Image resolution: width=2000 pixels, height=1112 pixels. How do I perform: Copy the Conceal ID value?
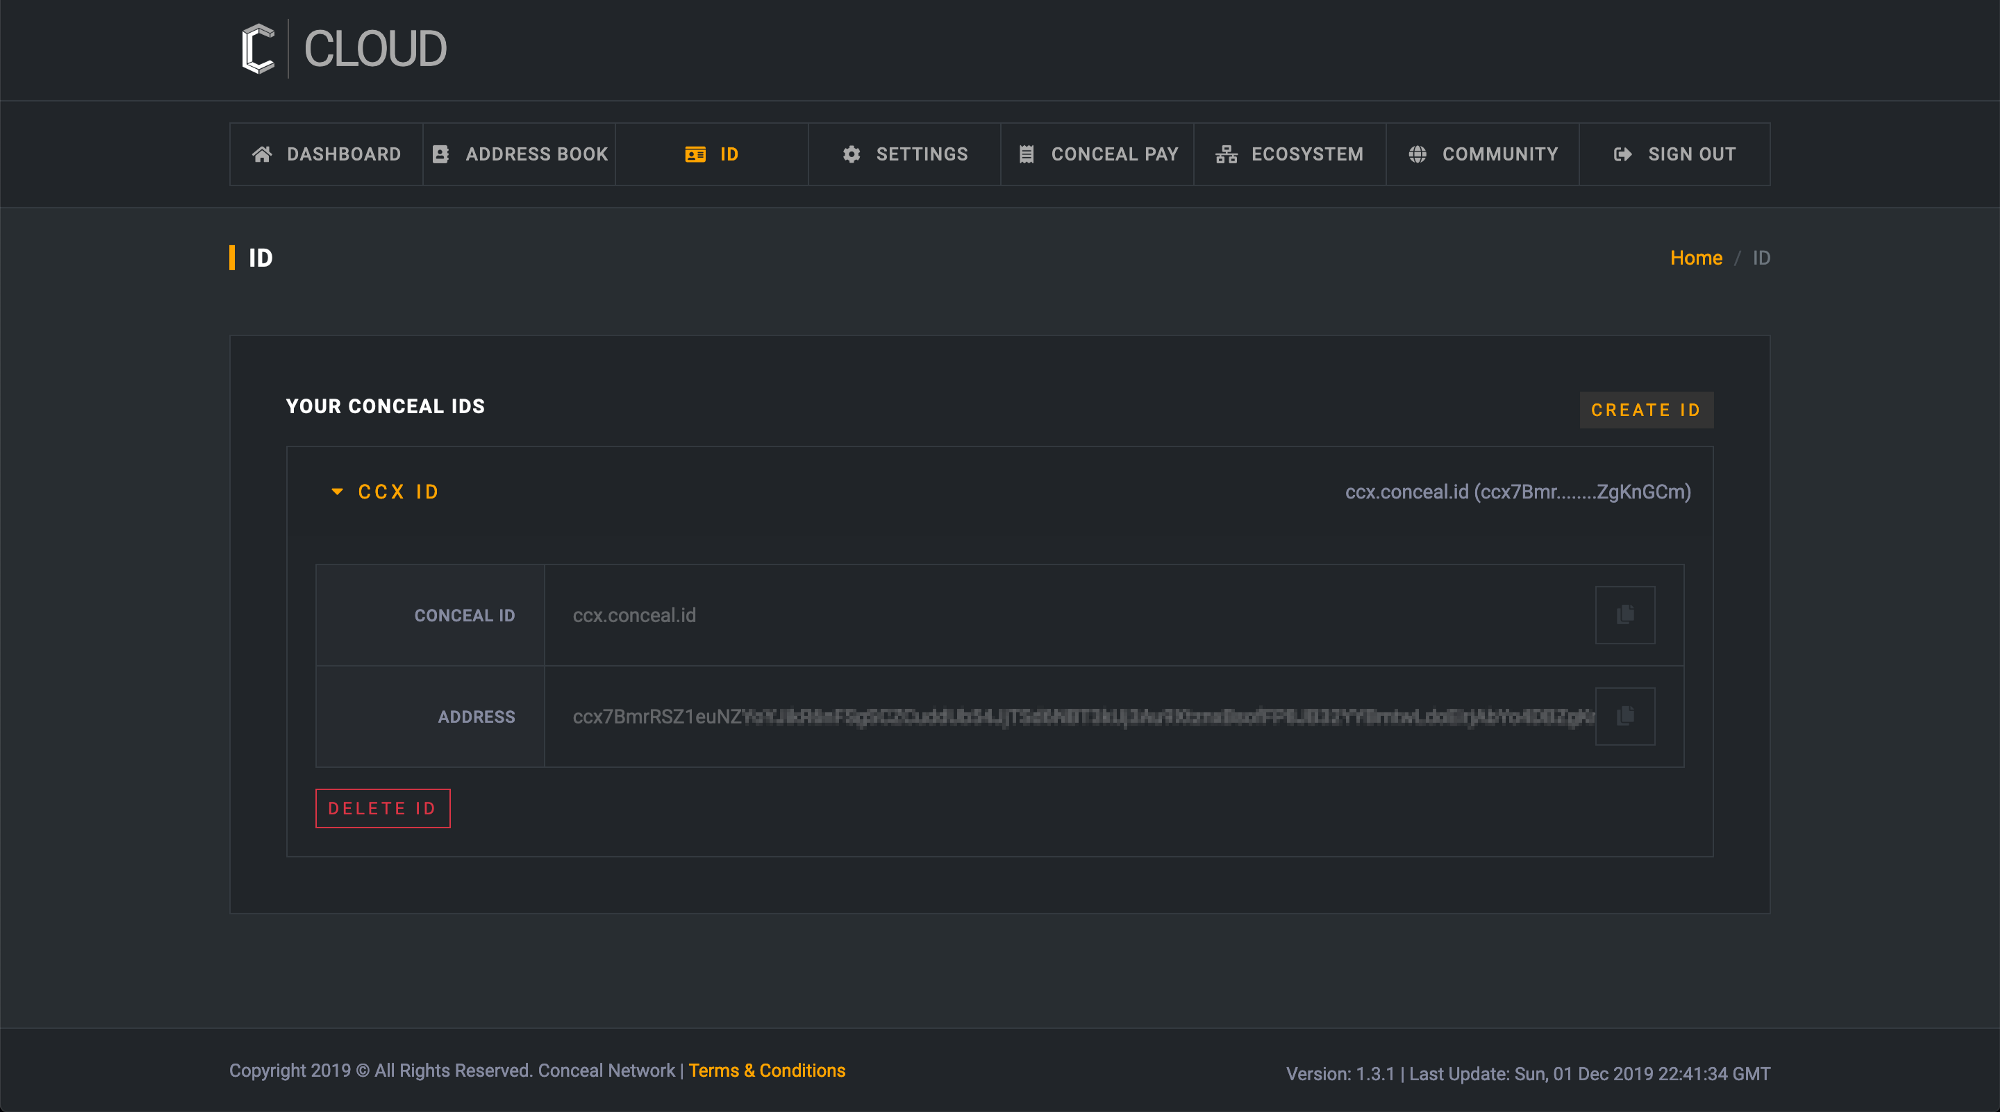pyautogui.click(x=1625, y=615)
